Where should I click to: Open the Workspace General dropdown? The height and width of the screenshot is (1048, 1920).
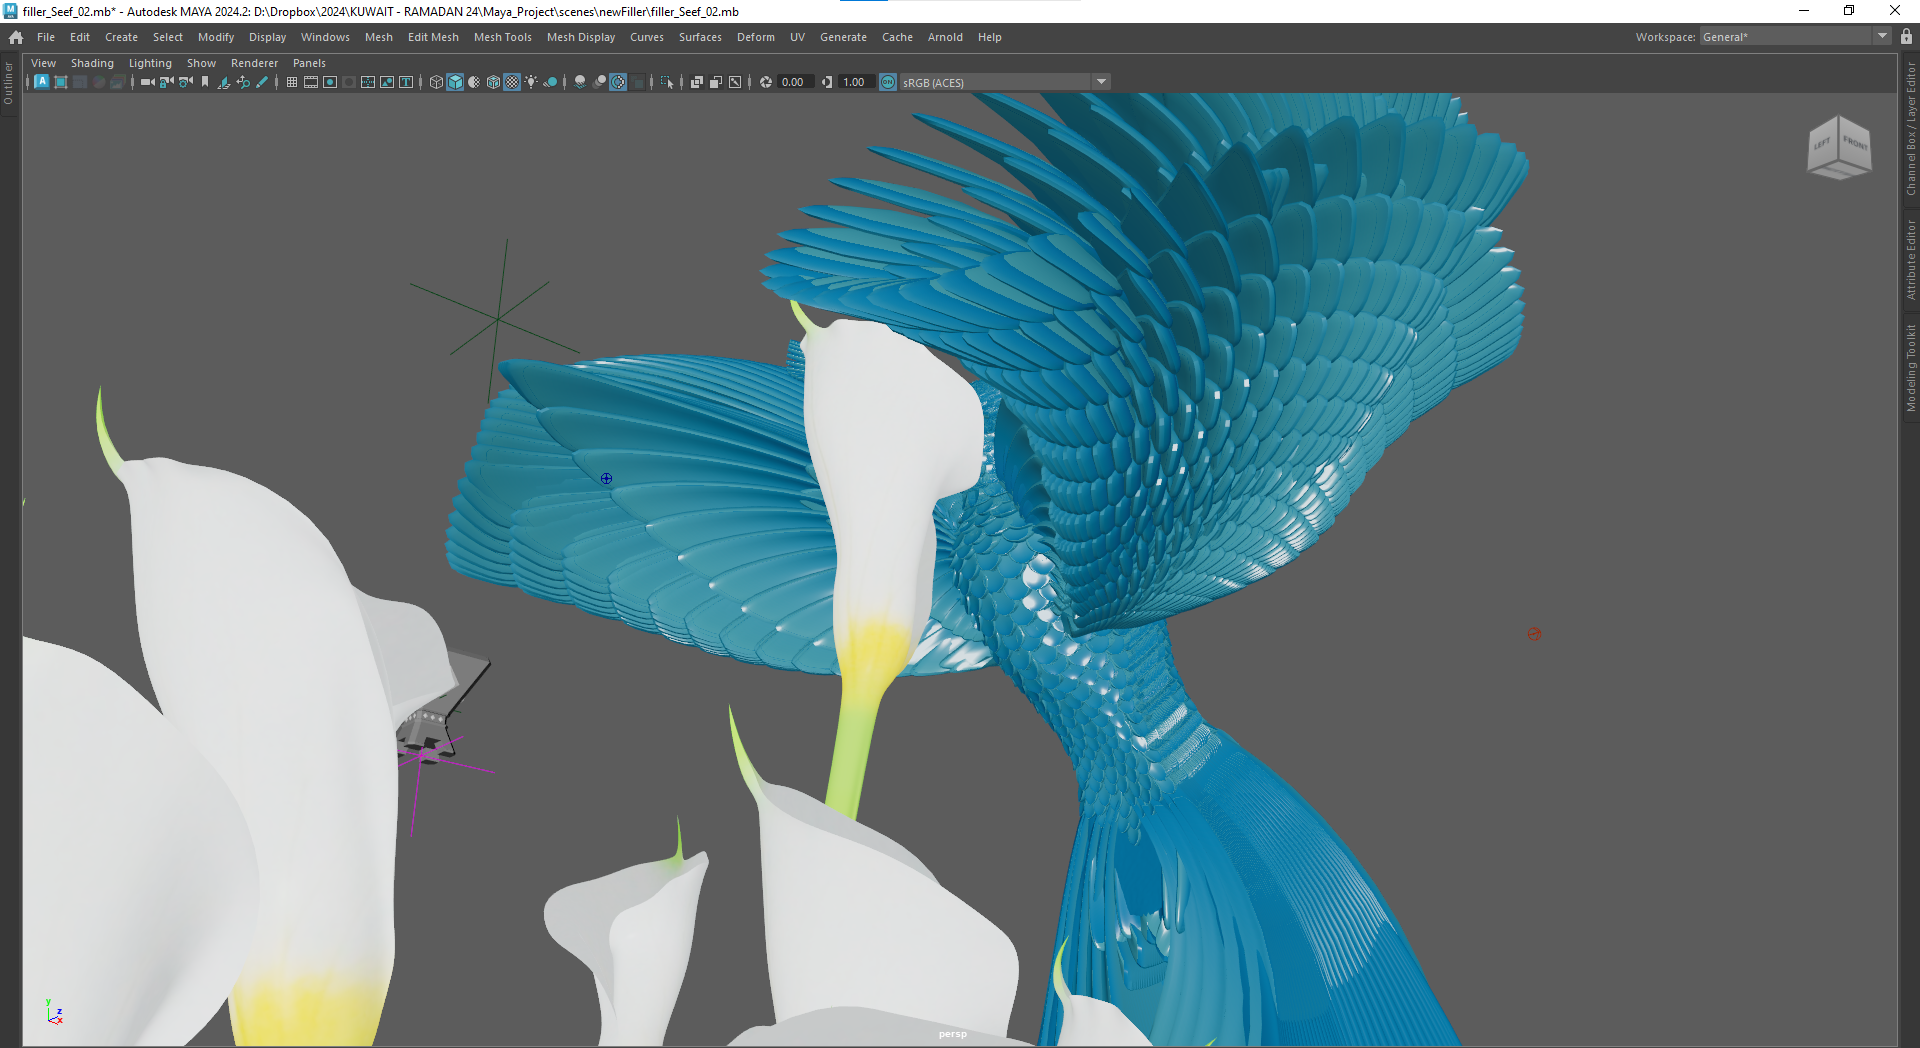click(x=1794, y=37)
